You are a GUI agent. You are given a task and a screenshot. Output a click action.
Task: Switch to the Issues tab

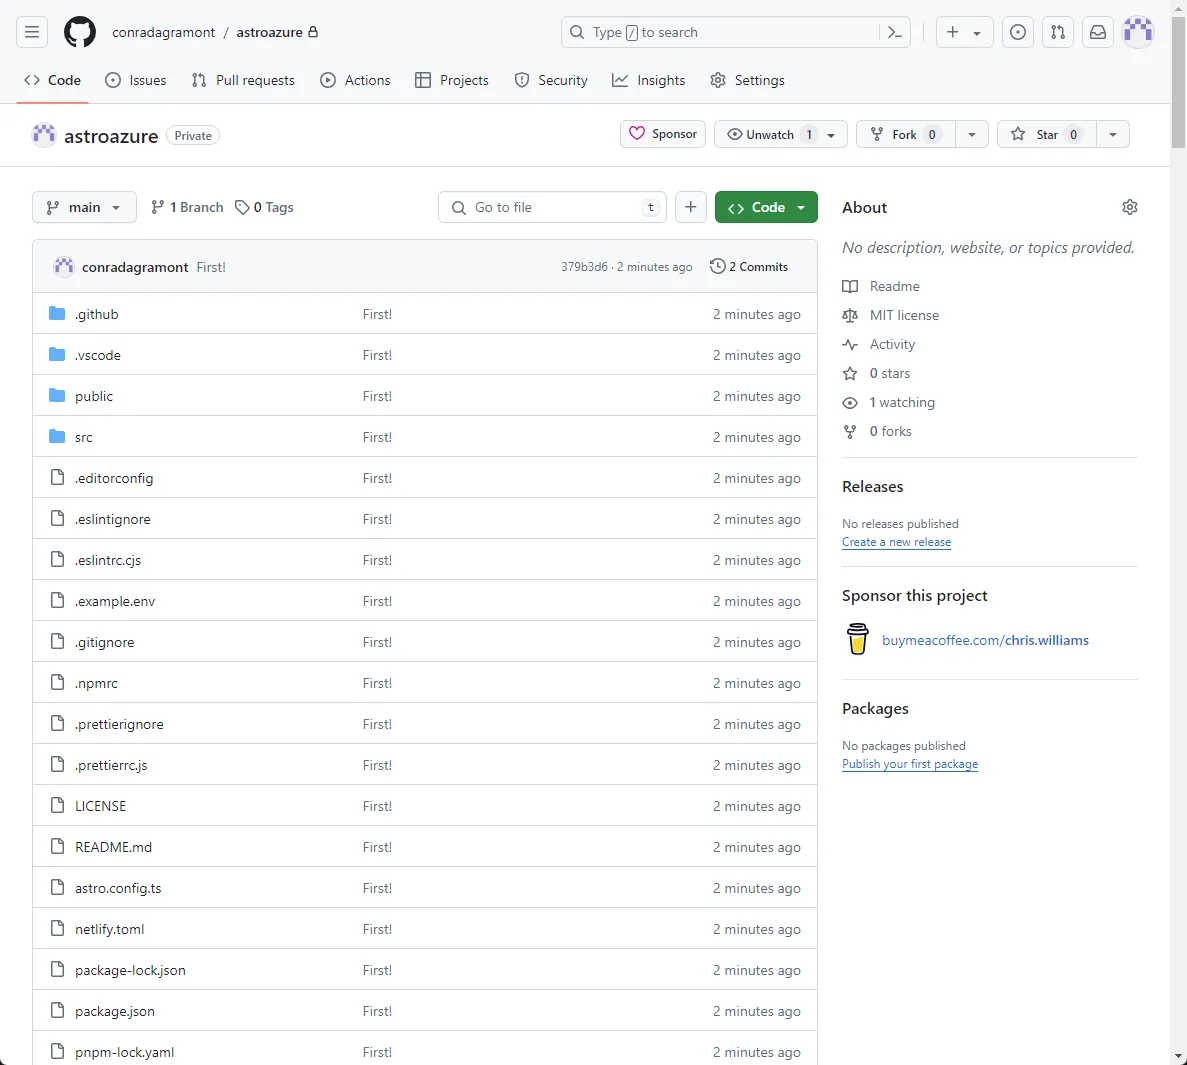coord(136,80)
